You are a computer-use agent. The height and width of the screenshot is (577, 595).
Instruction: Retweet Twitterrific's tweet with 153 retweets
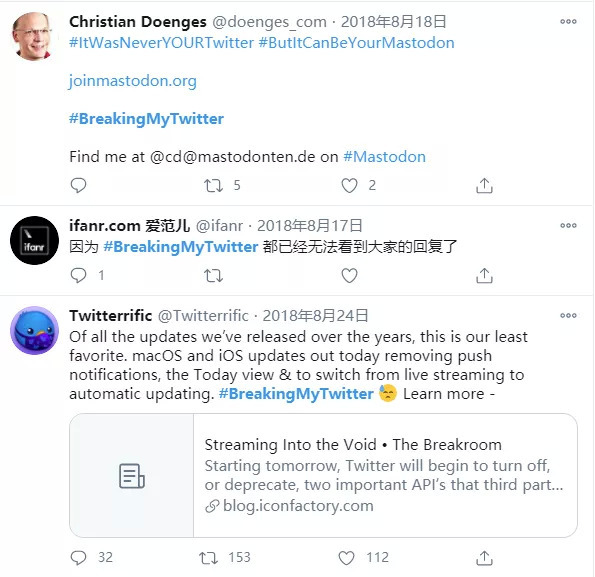click(x=208, y=558)
